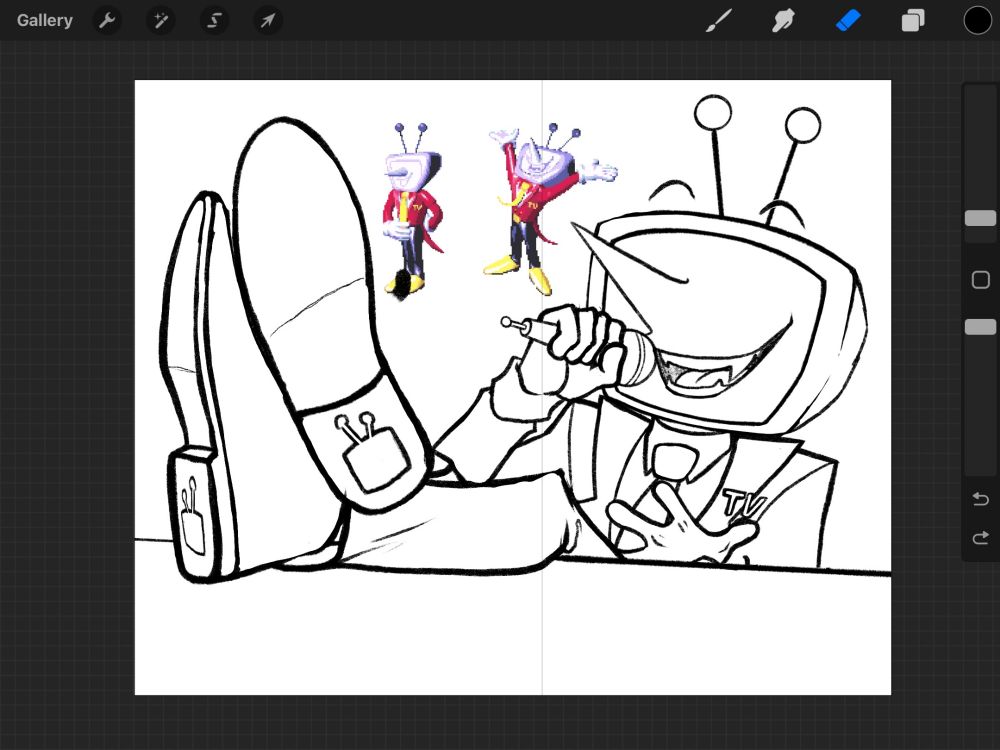This screenshot has height=750, width=1000.
Task: Tap the active Eraser tool
Action: pyautogui.click(x=848, y=20)
